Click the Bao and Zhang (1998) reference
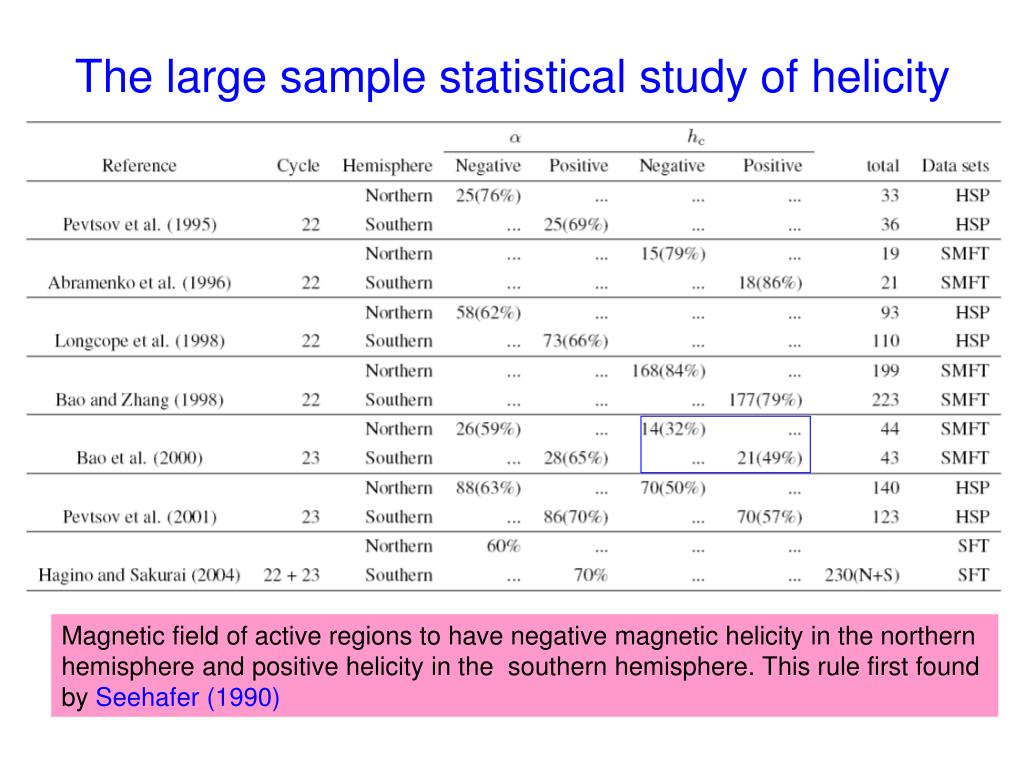Screen dimensions: 1024x768 click(140, 400)
